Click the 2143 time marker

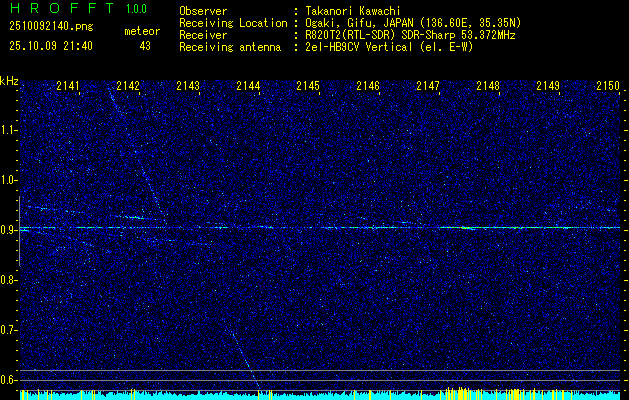coord(188,85)
